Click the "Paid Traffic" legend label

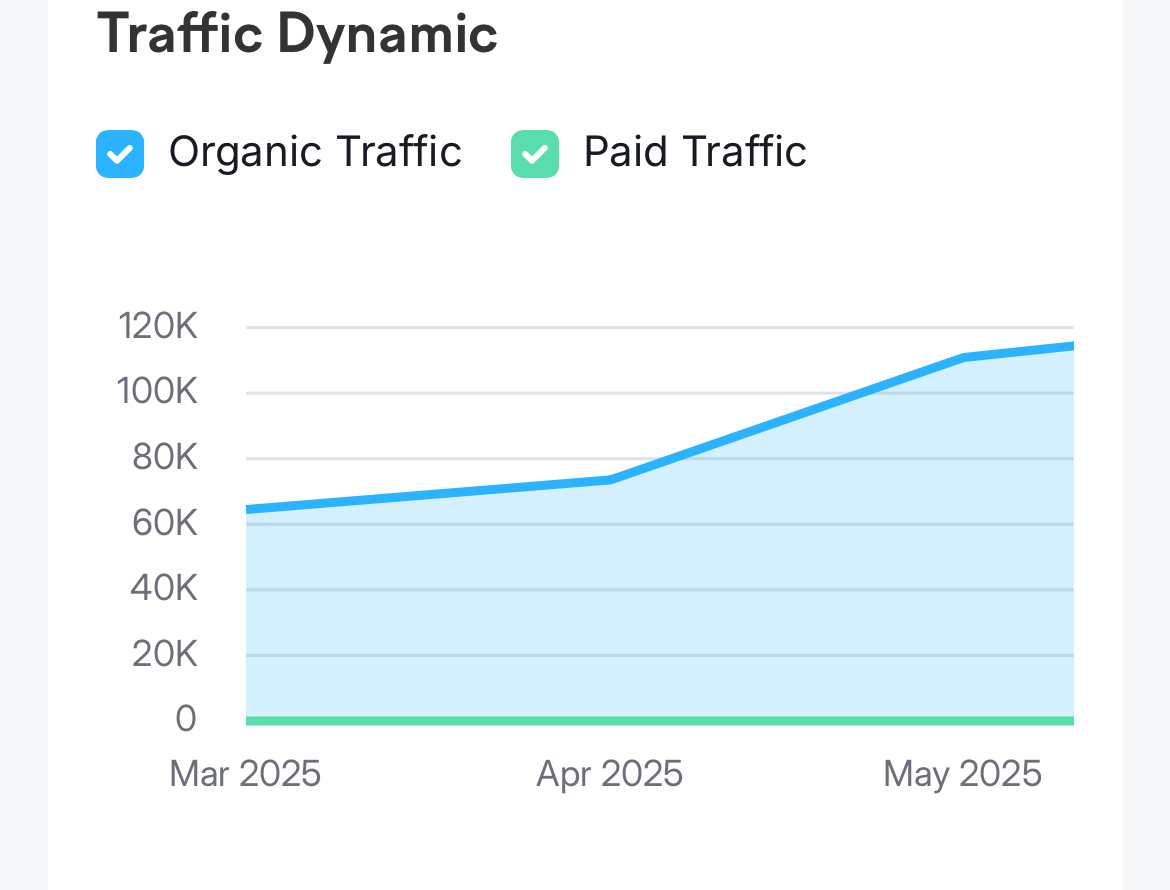pos(695,152)
